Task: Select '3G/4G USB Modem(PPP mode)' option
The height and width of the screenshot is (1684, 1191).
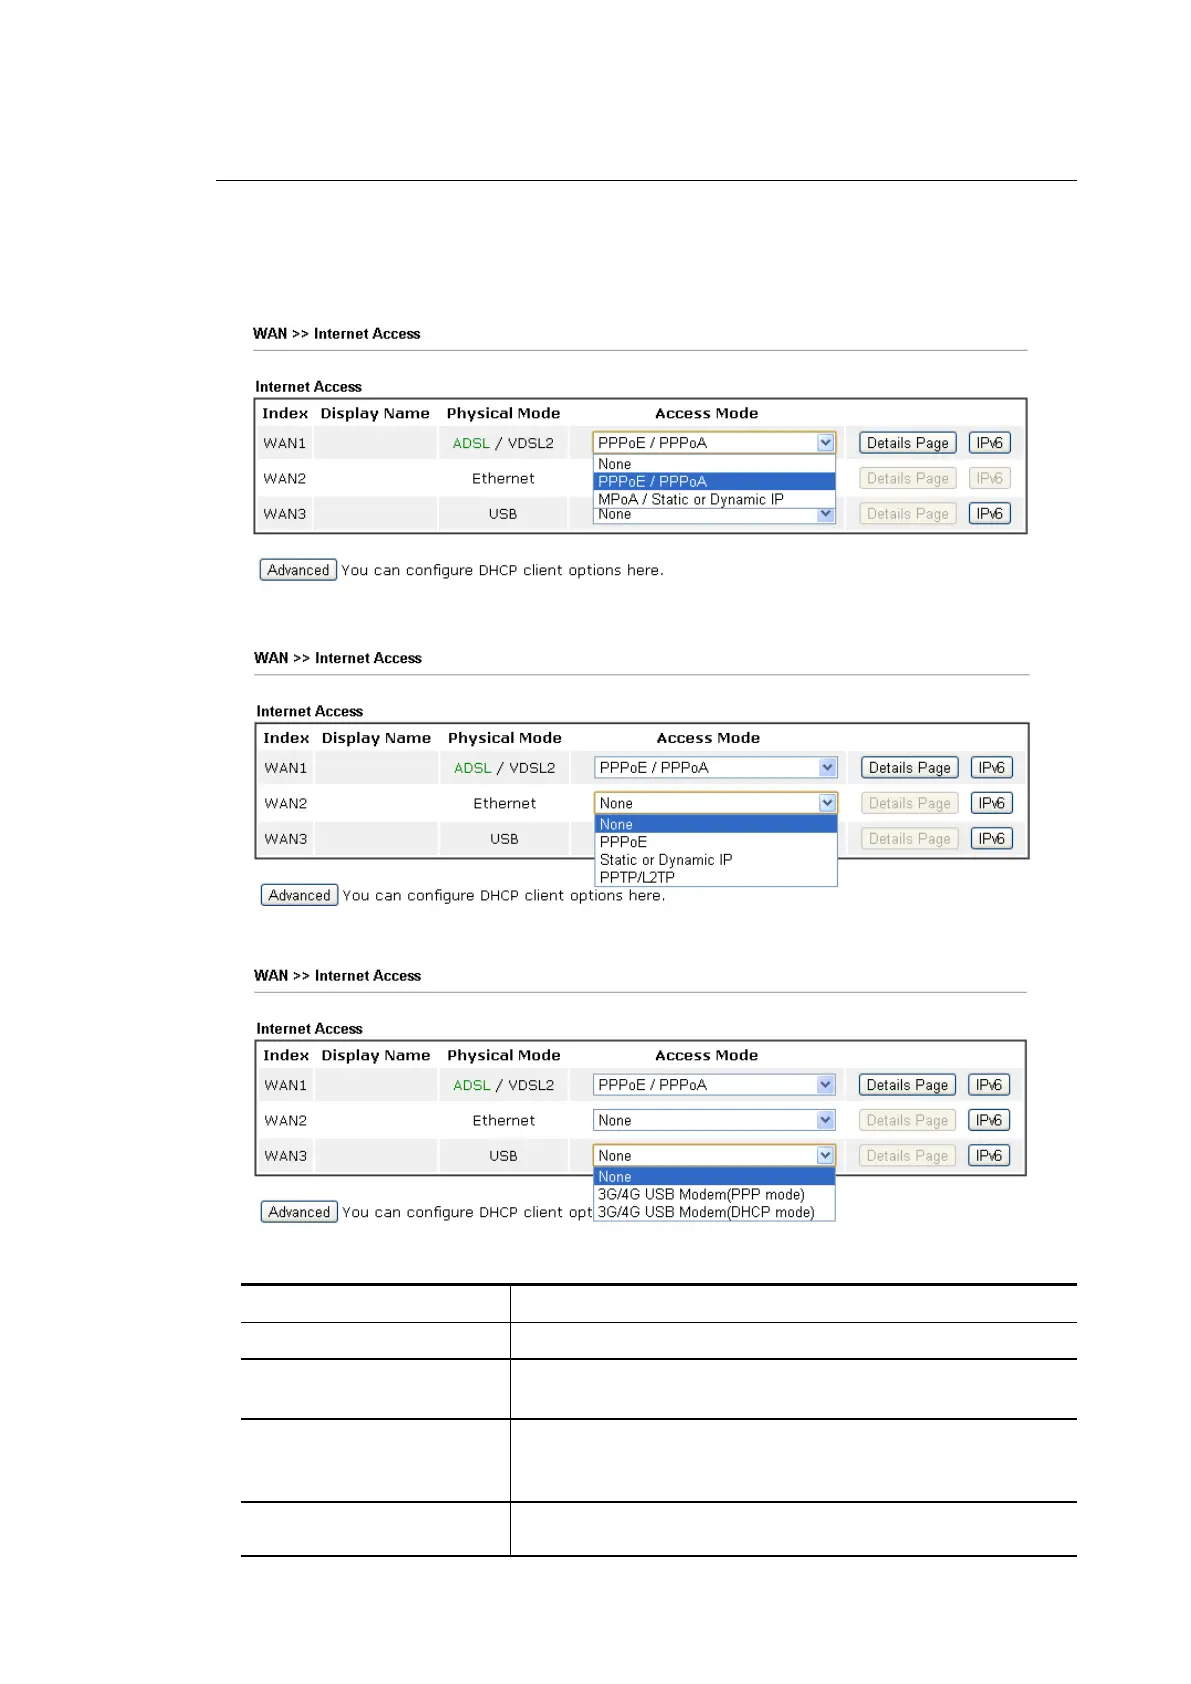Action: (714, 1194)
